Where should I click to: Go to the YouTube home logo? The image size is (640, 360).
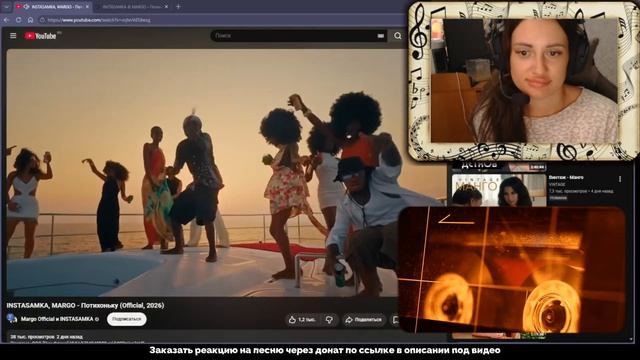(x=40, y=36)
